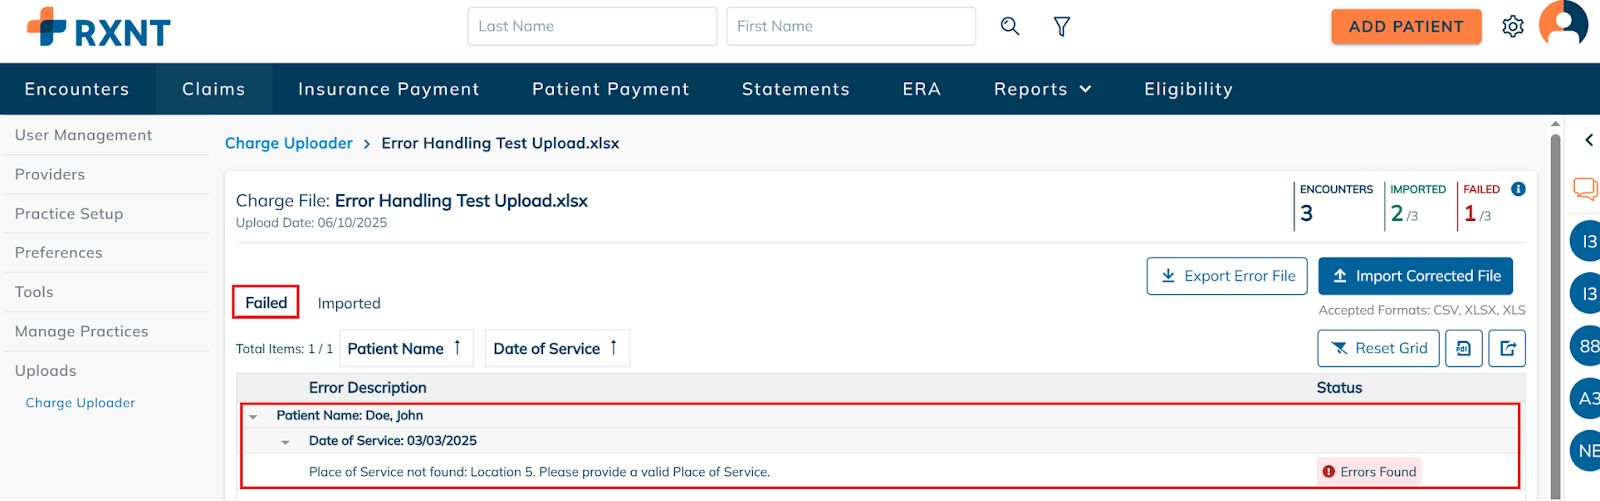1600x501 pixels.
Task: Open the user profile avatar
Action: 1563,24
